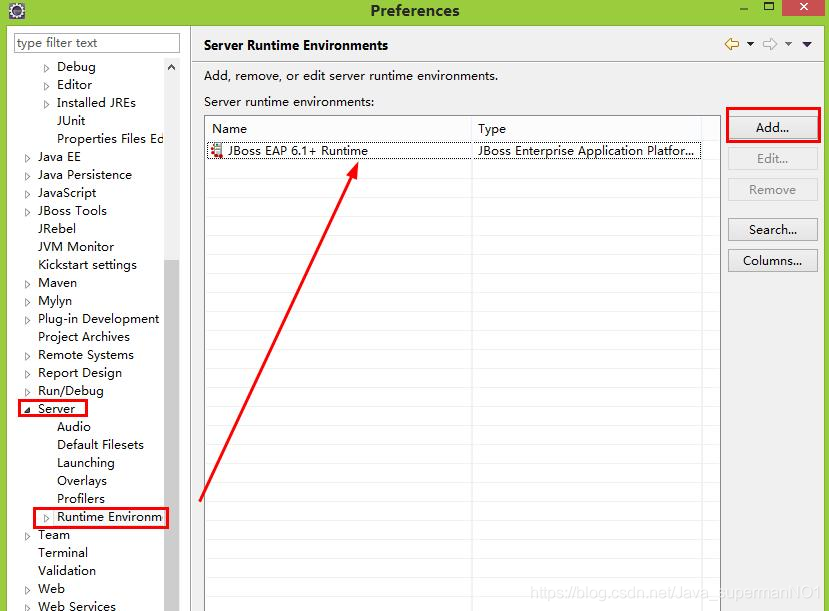
Task: Select Profilers under Server
Action: [x=80, y=498]
